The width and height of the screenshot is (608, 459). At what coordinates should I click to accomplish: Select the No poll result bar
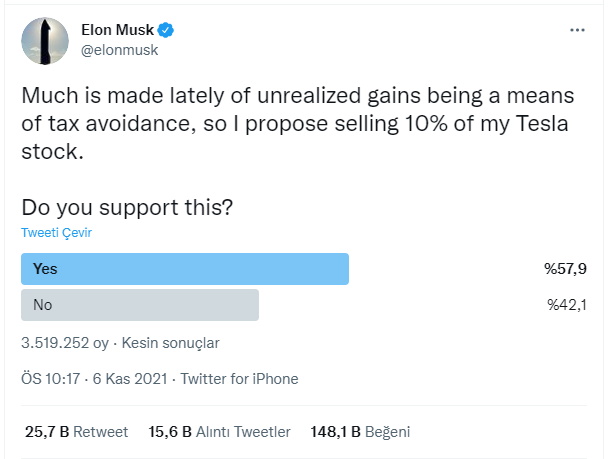pos(140,305)
